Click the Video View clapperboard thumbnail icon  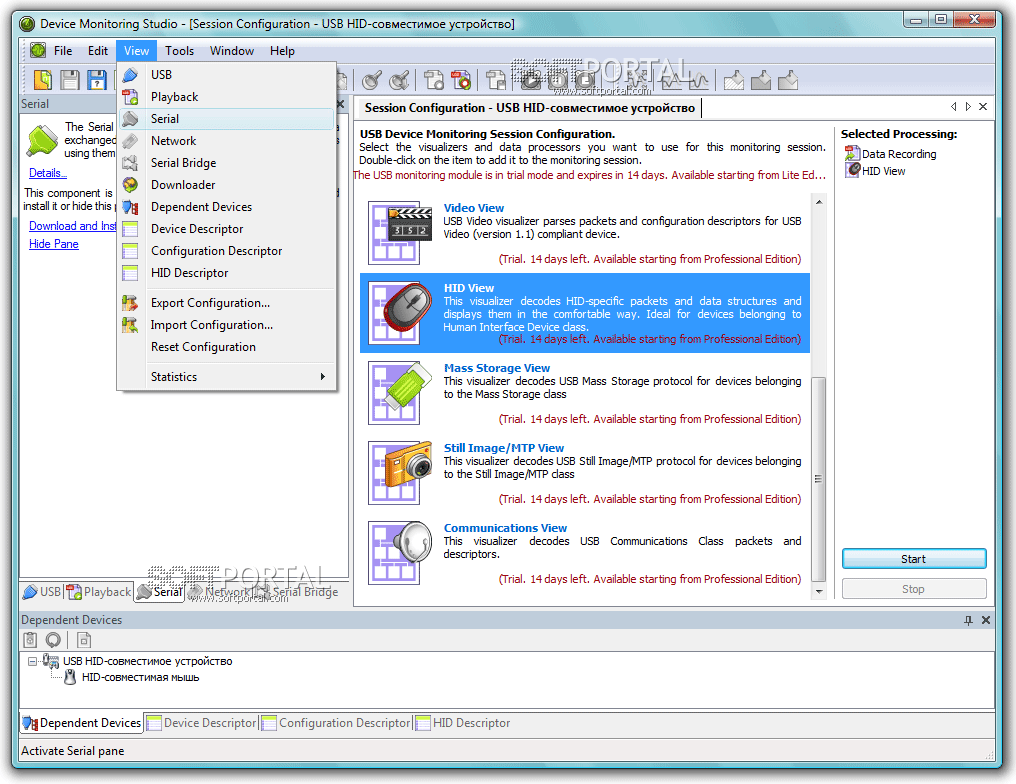point(400,233)
